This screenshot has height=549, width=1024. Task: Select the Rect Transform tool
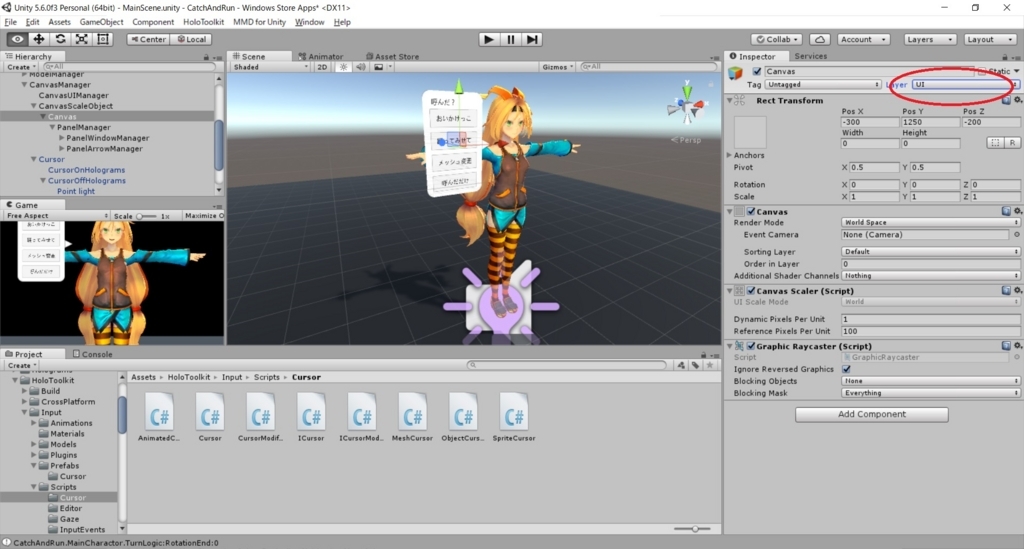[x=103, y=39]
